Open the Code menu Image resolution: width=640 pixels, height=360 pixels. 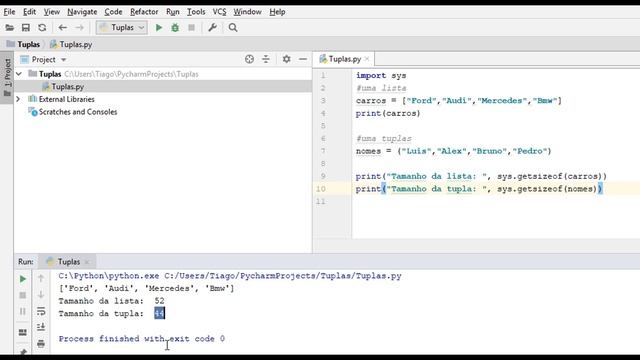(113, 12)
